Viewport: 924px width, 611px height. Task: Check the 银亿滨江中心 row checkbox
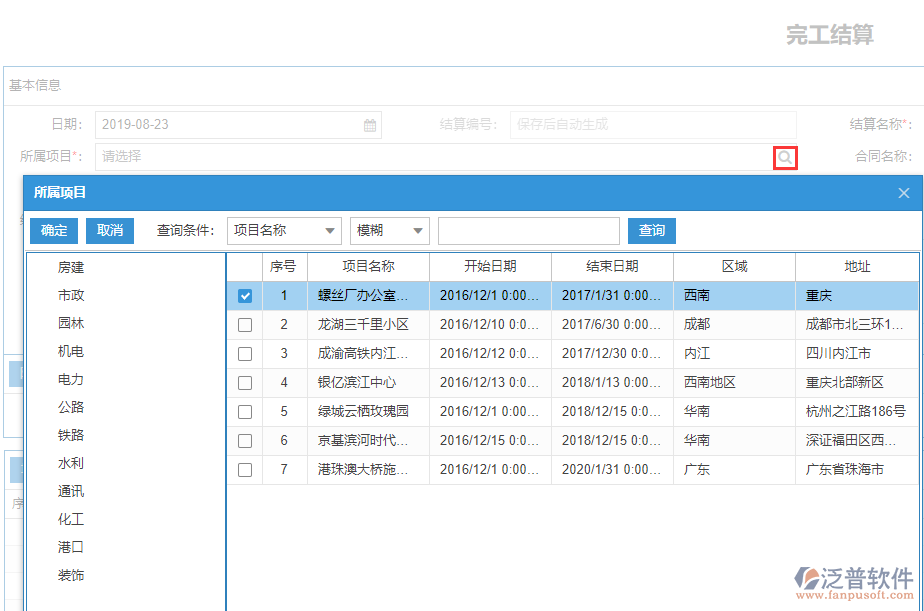coord(245,382)
